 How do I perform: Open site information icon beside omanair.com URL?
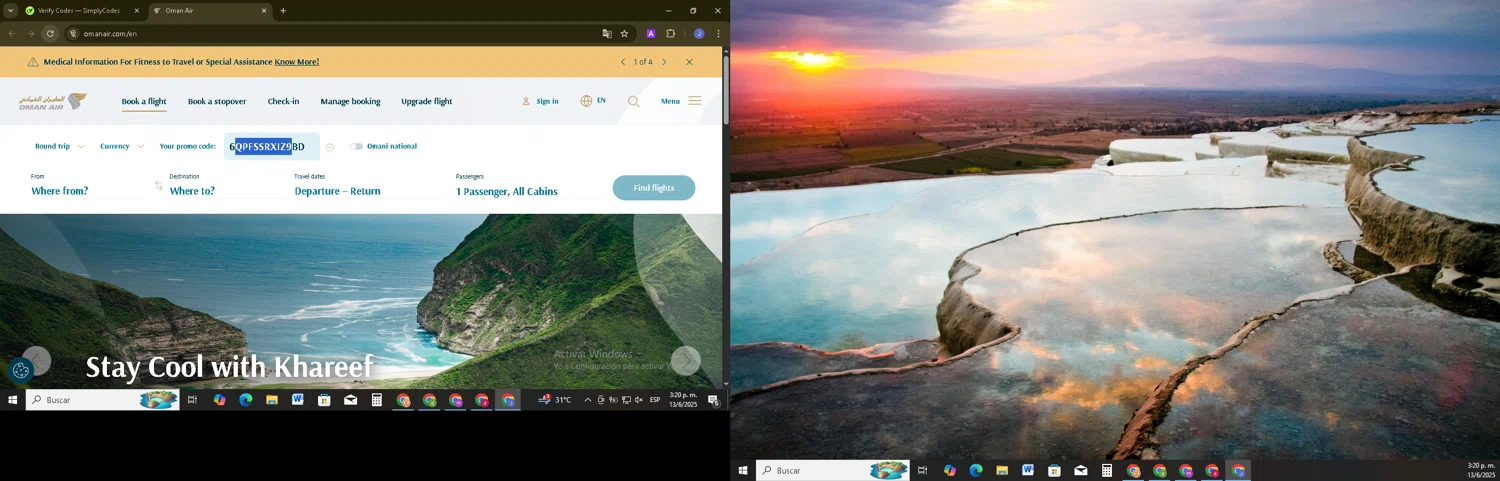pyautogui.click(x=73, y=33)
